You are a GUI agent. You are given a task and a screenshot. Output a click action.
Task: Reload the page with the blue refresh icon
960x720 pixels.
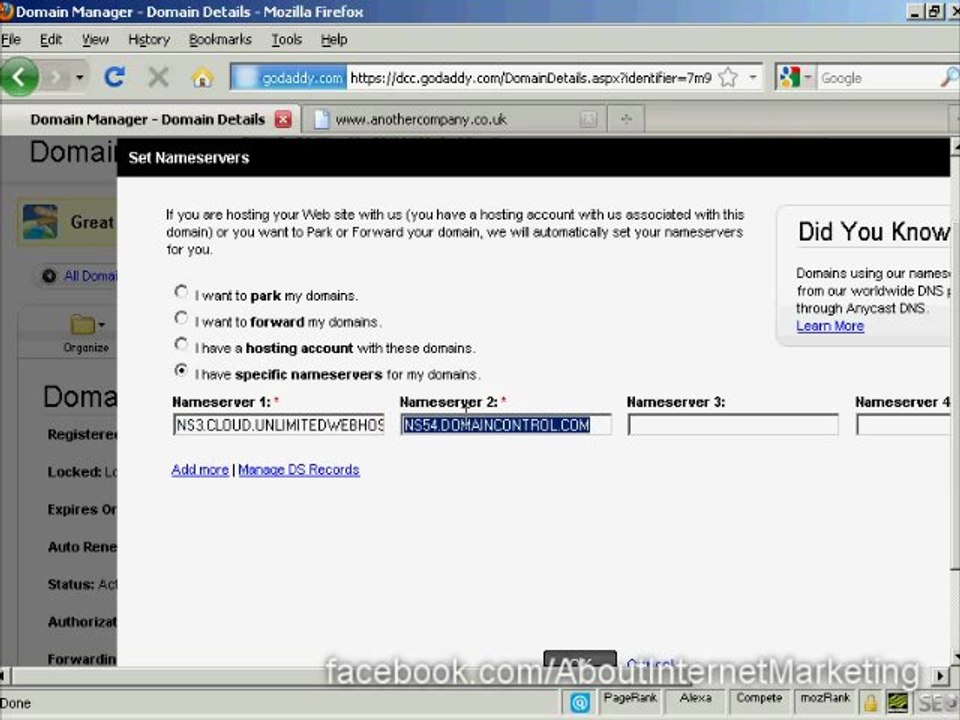pos(114,77)
